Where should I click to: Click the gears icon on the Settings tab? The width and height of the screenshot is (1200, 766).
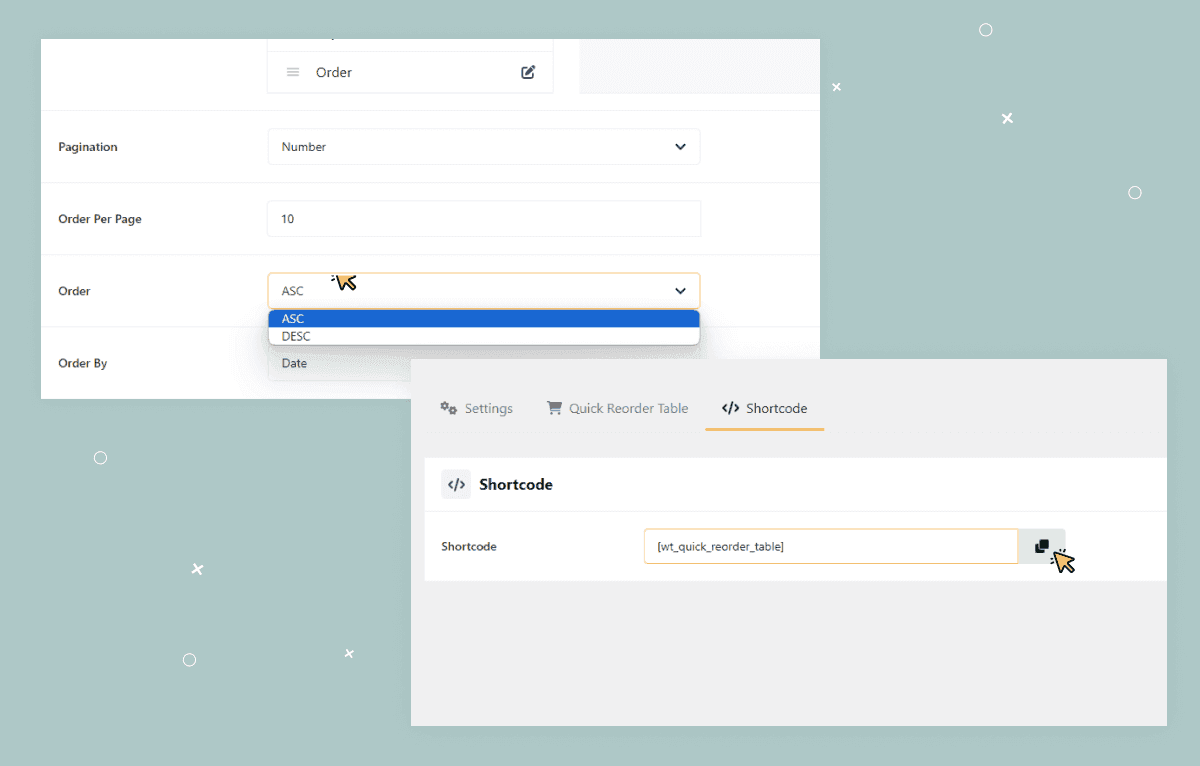[x=449, y=408]
